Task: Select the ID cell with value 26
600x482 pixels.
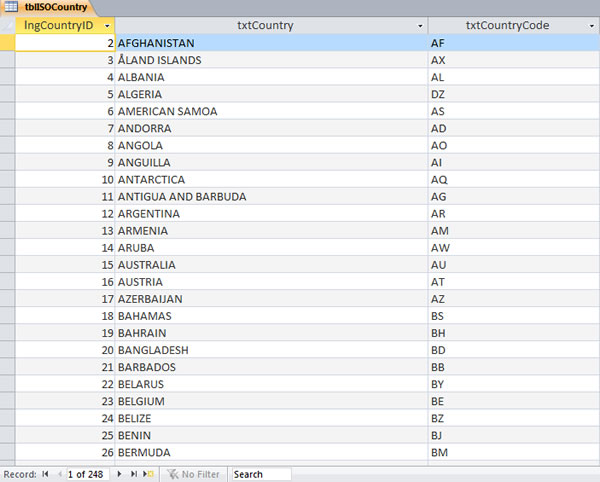Action: 65,452
